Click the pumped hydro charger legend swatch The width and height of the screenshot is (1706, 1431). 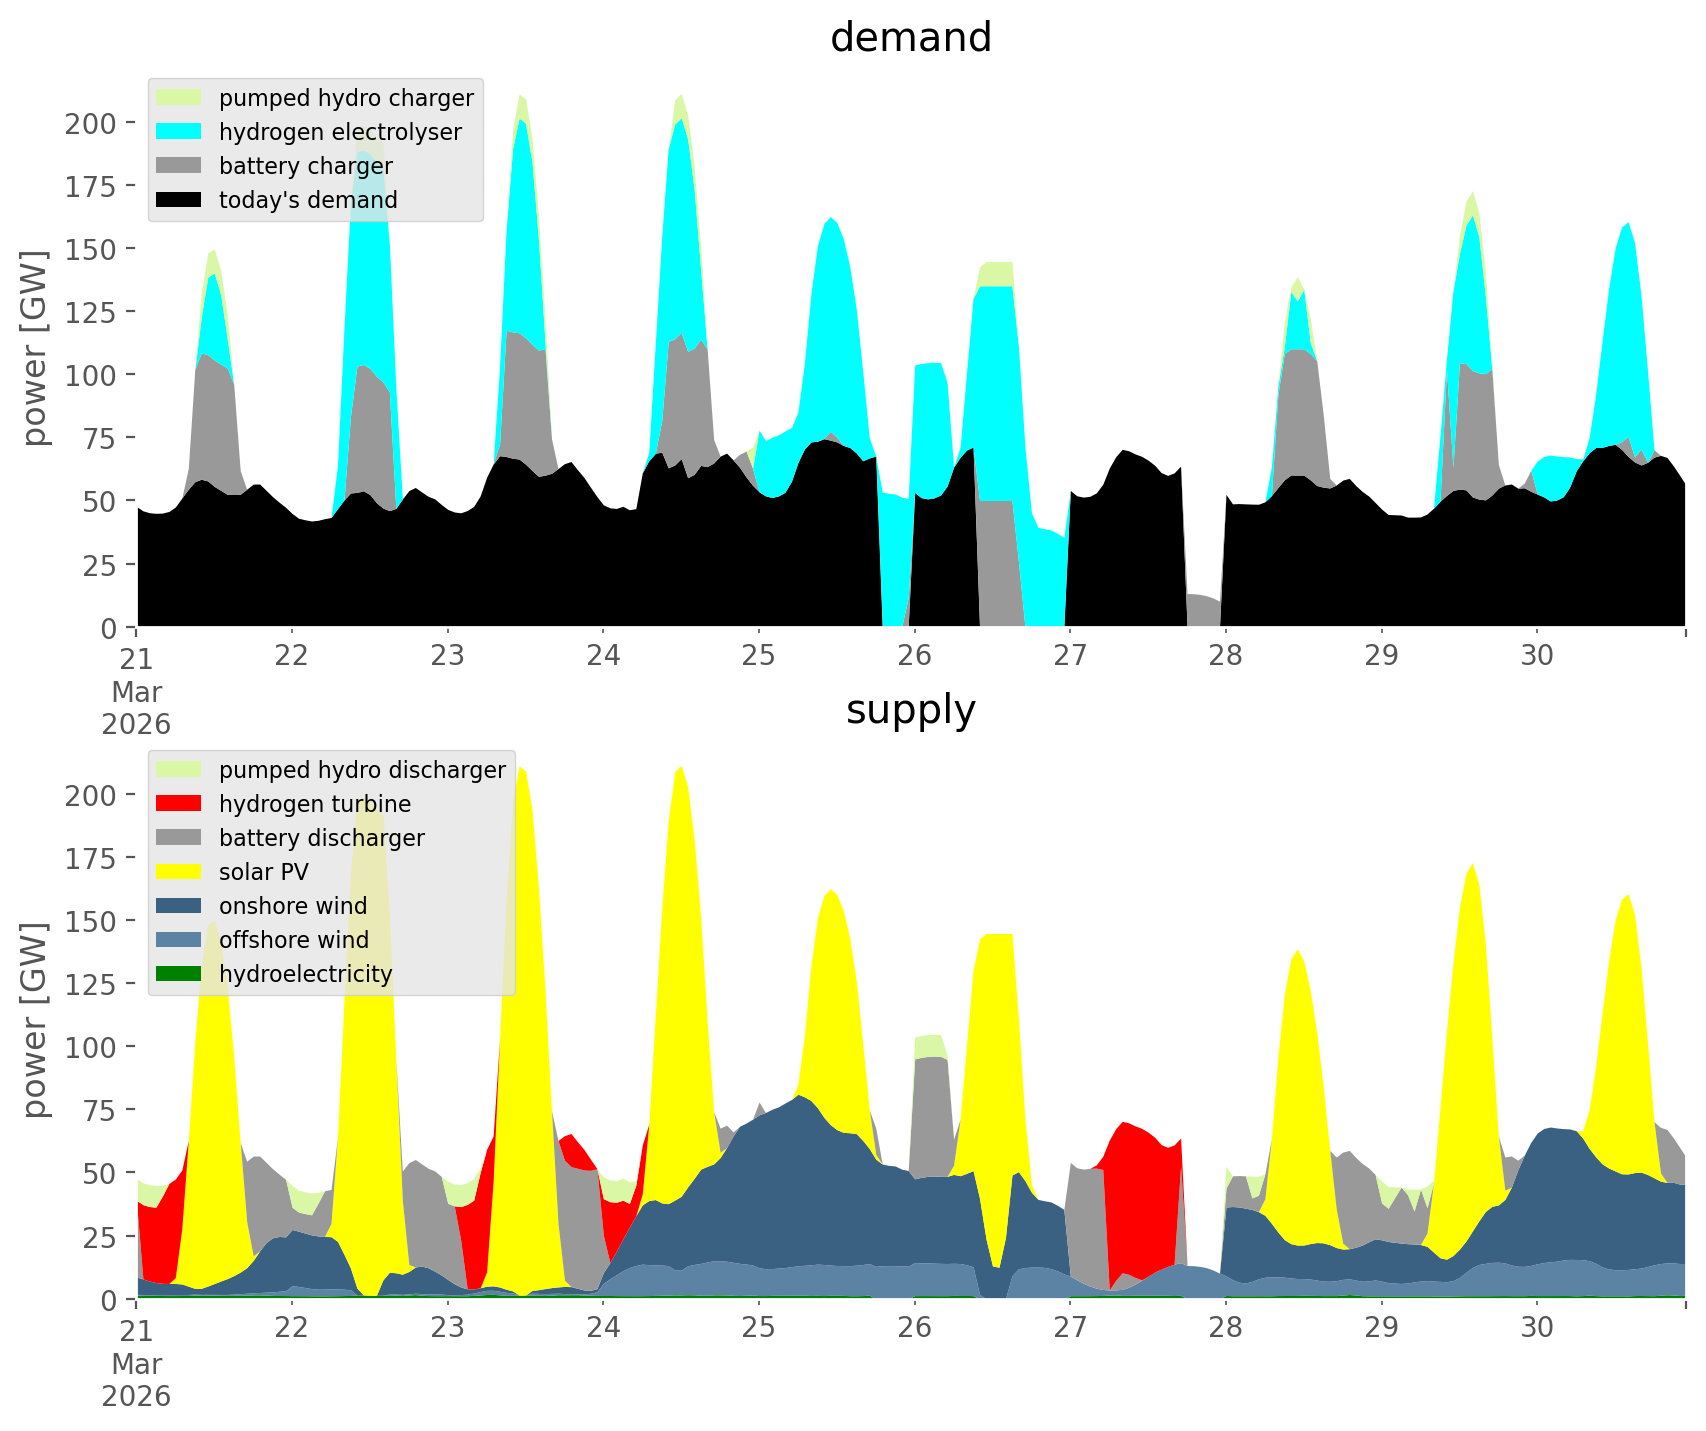[x=179, y=98]
